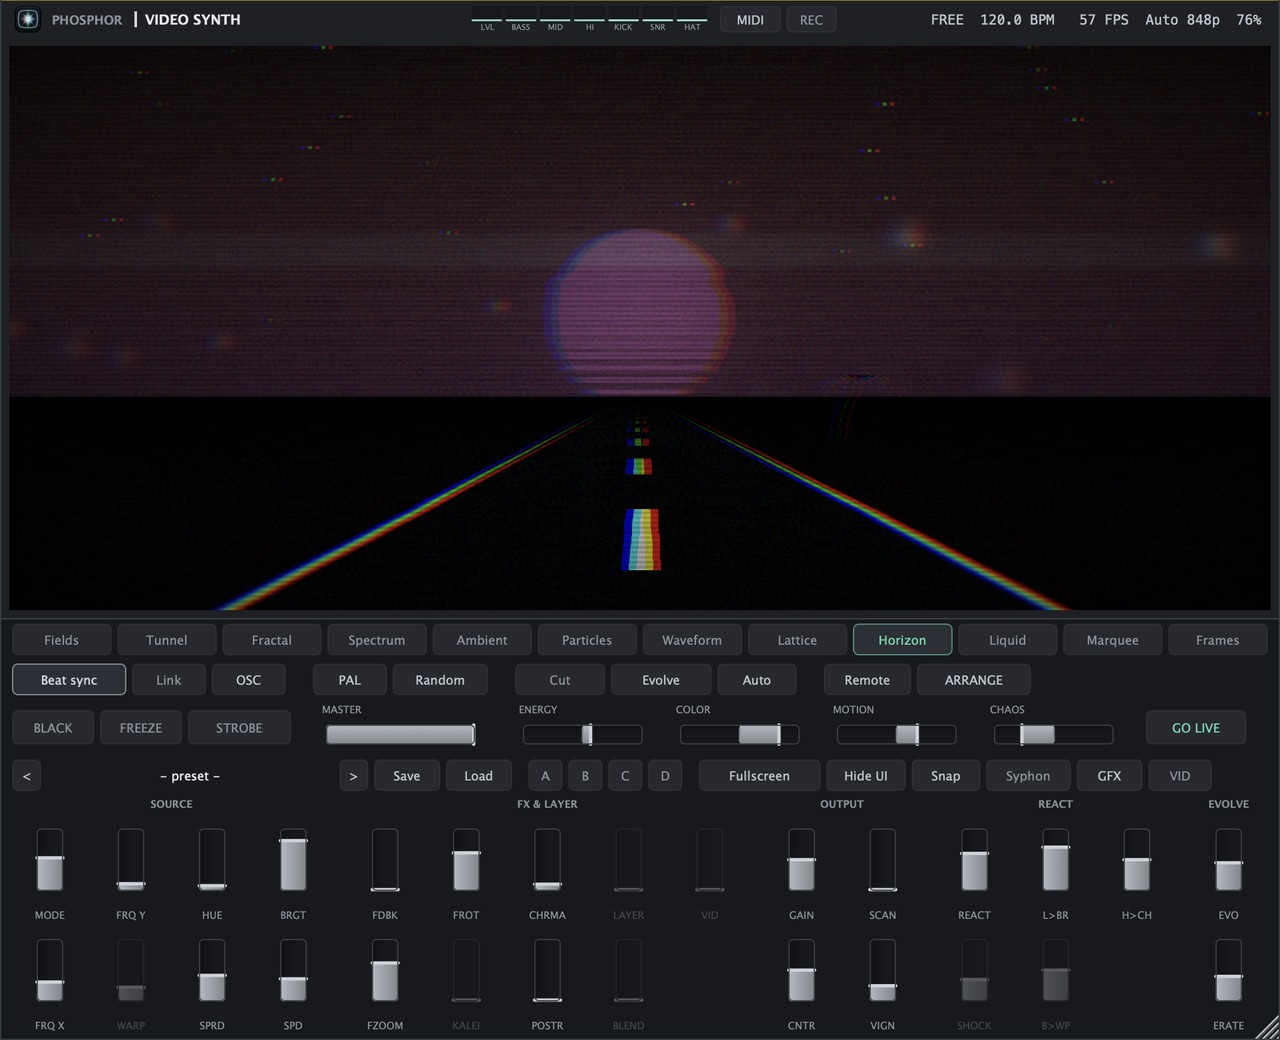Click the FREE sync mode label
1280x1040 pixels.
point(947,19)
